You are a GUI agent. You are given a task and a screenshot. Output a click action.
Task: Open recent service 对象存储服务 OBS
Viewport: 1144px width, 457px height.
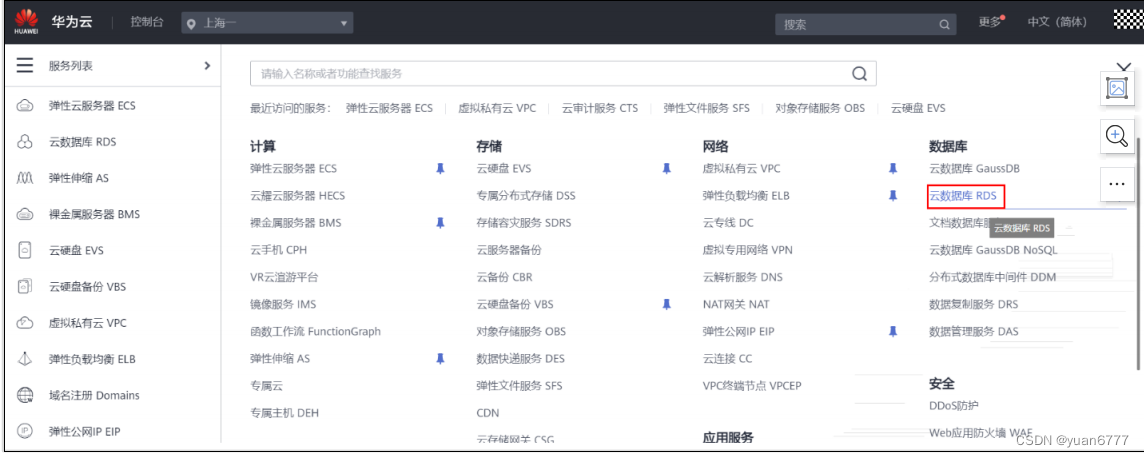(x=820, y=108)
